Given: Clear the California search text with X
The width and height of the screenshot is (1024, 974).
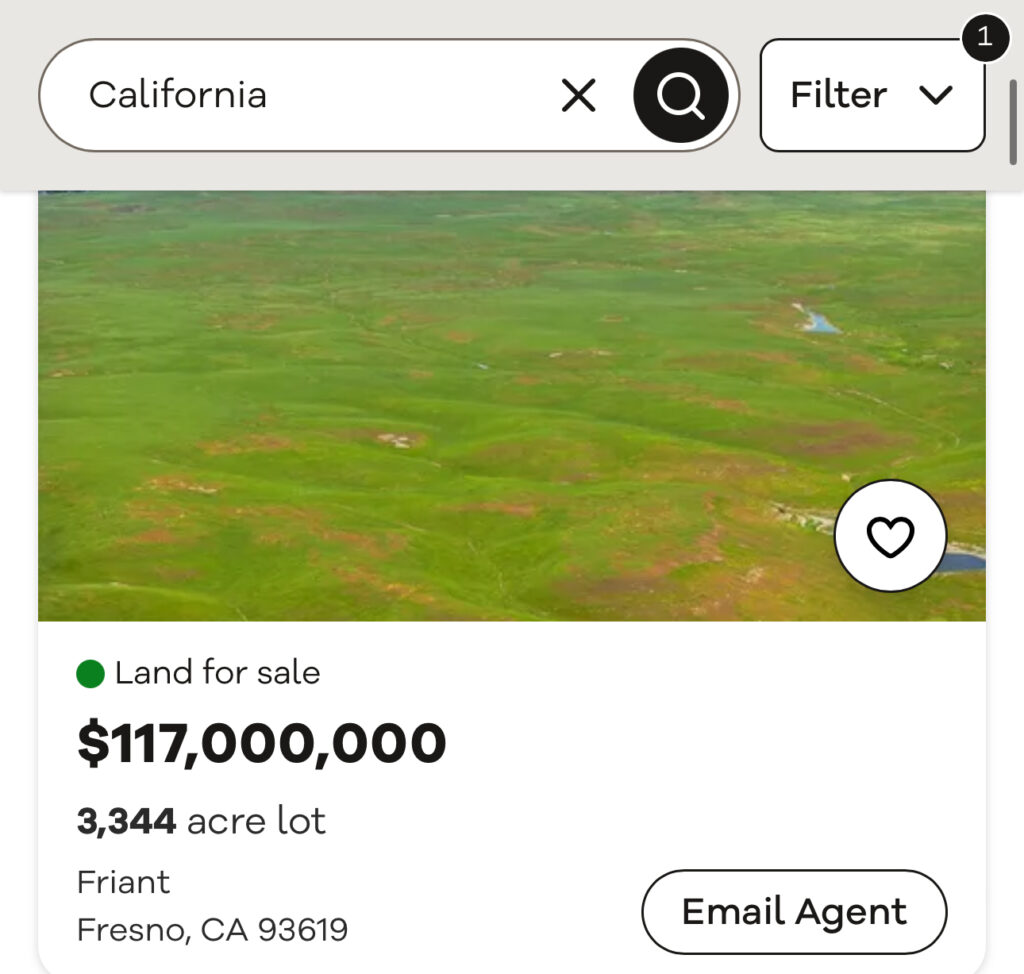Looking at the screenshot, I should click(578, 96).
